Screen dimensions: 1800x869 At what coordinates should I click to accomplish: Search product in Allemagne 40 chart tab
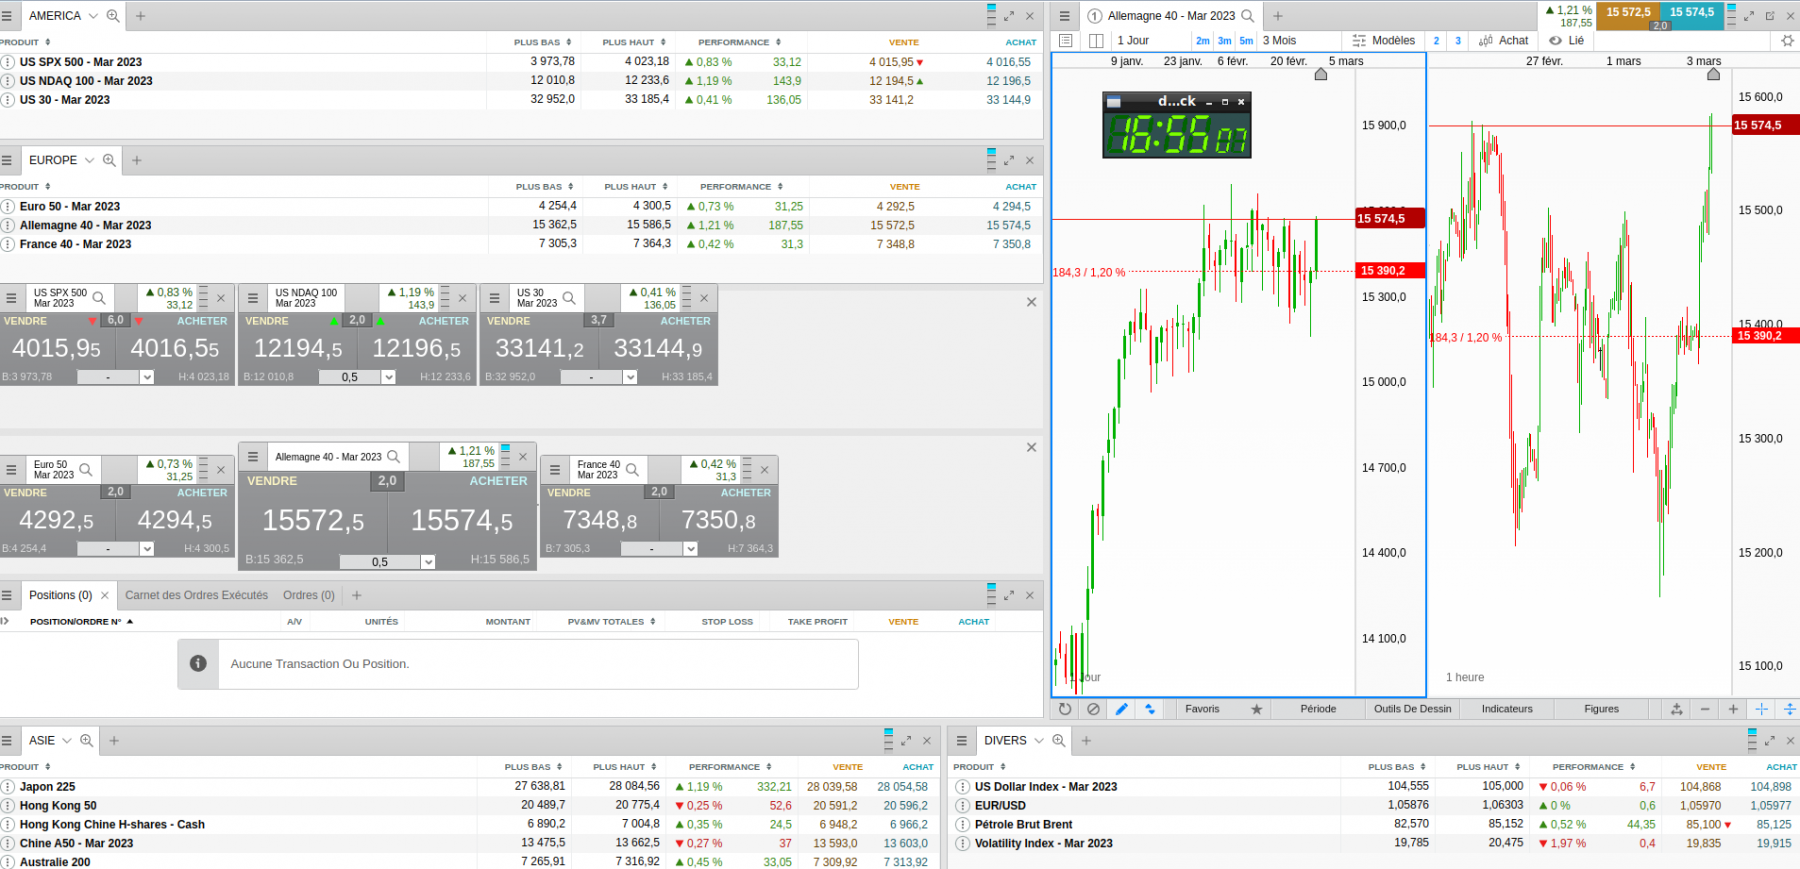(x=1248, y=16)
